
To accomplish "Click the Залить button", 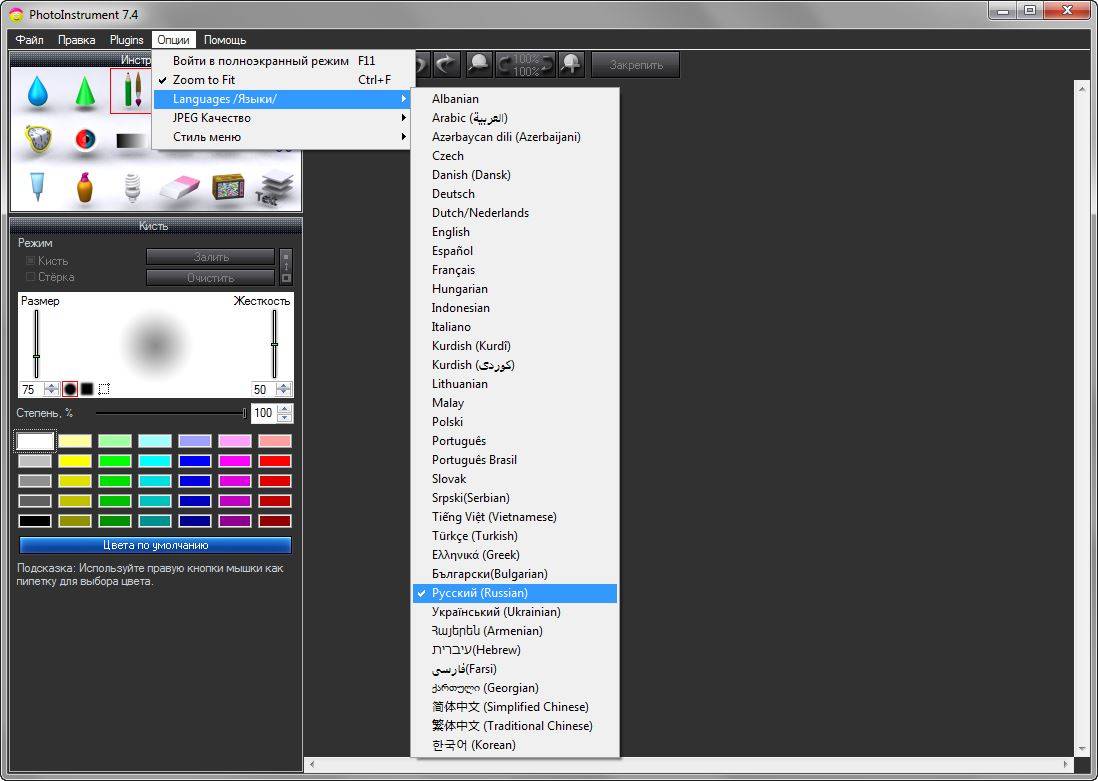I will pos(211,257).
